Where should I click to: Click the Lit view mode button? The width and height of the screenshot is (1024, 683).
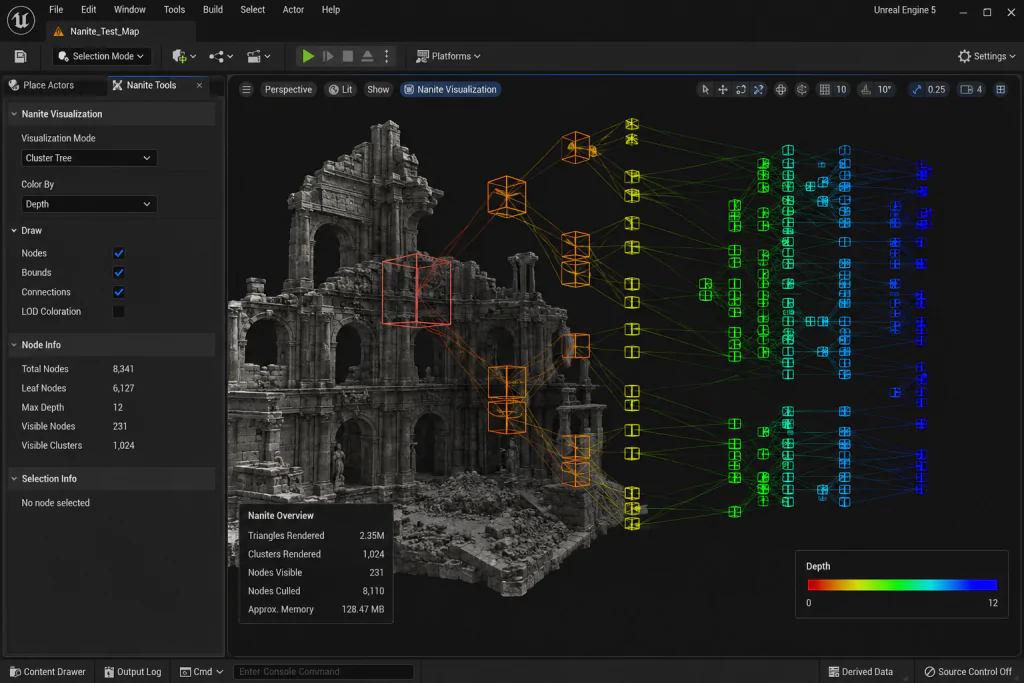[x=340, y=89]
